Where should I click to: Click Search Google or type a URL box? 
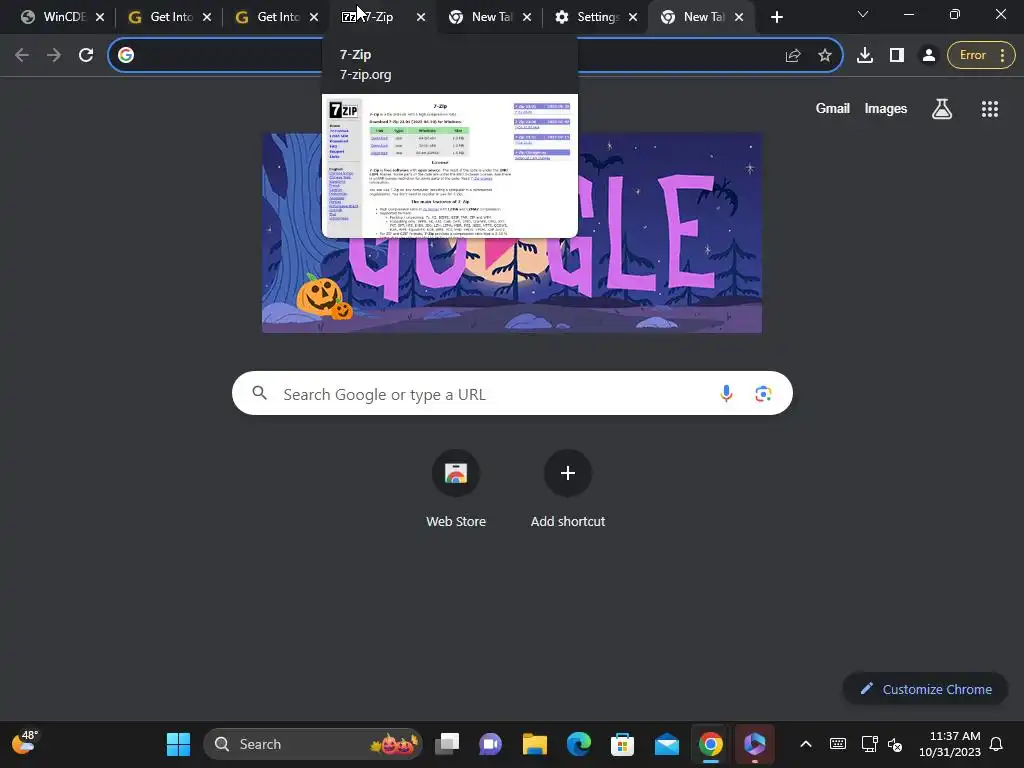pos(512,394)
